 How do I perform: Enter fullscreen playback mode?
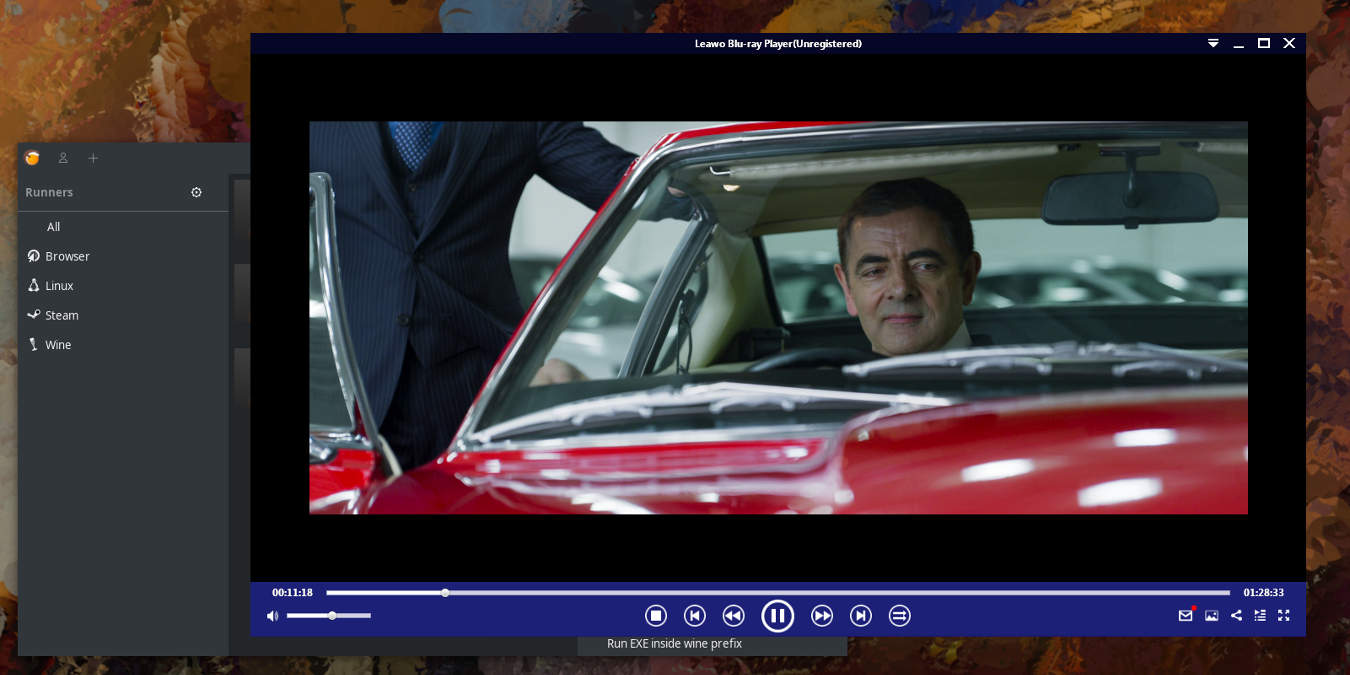pos(1284,615)
